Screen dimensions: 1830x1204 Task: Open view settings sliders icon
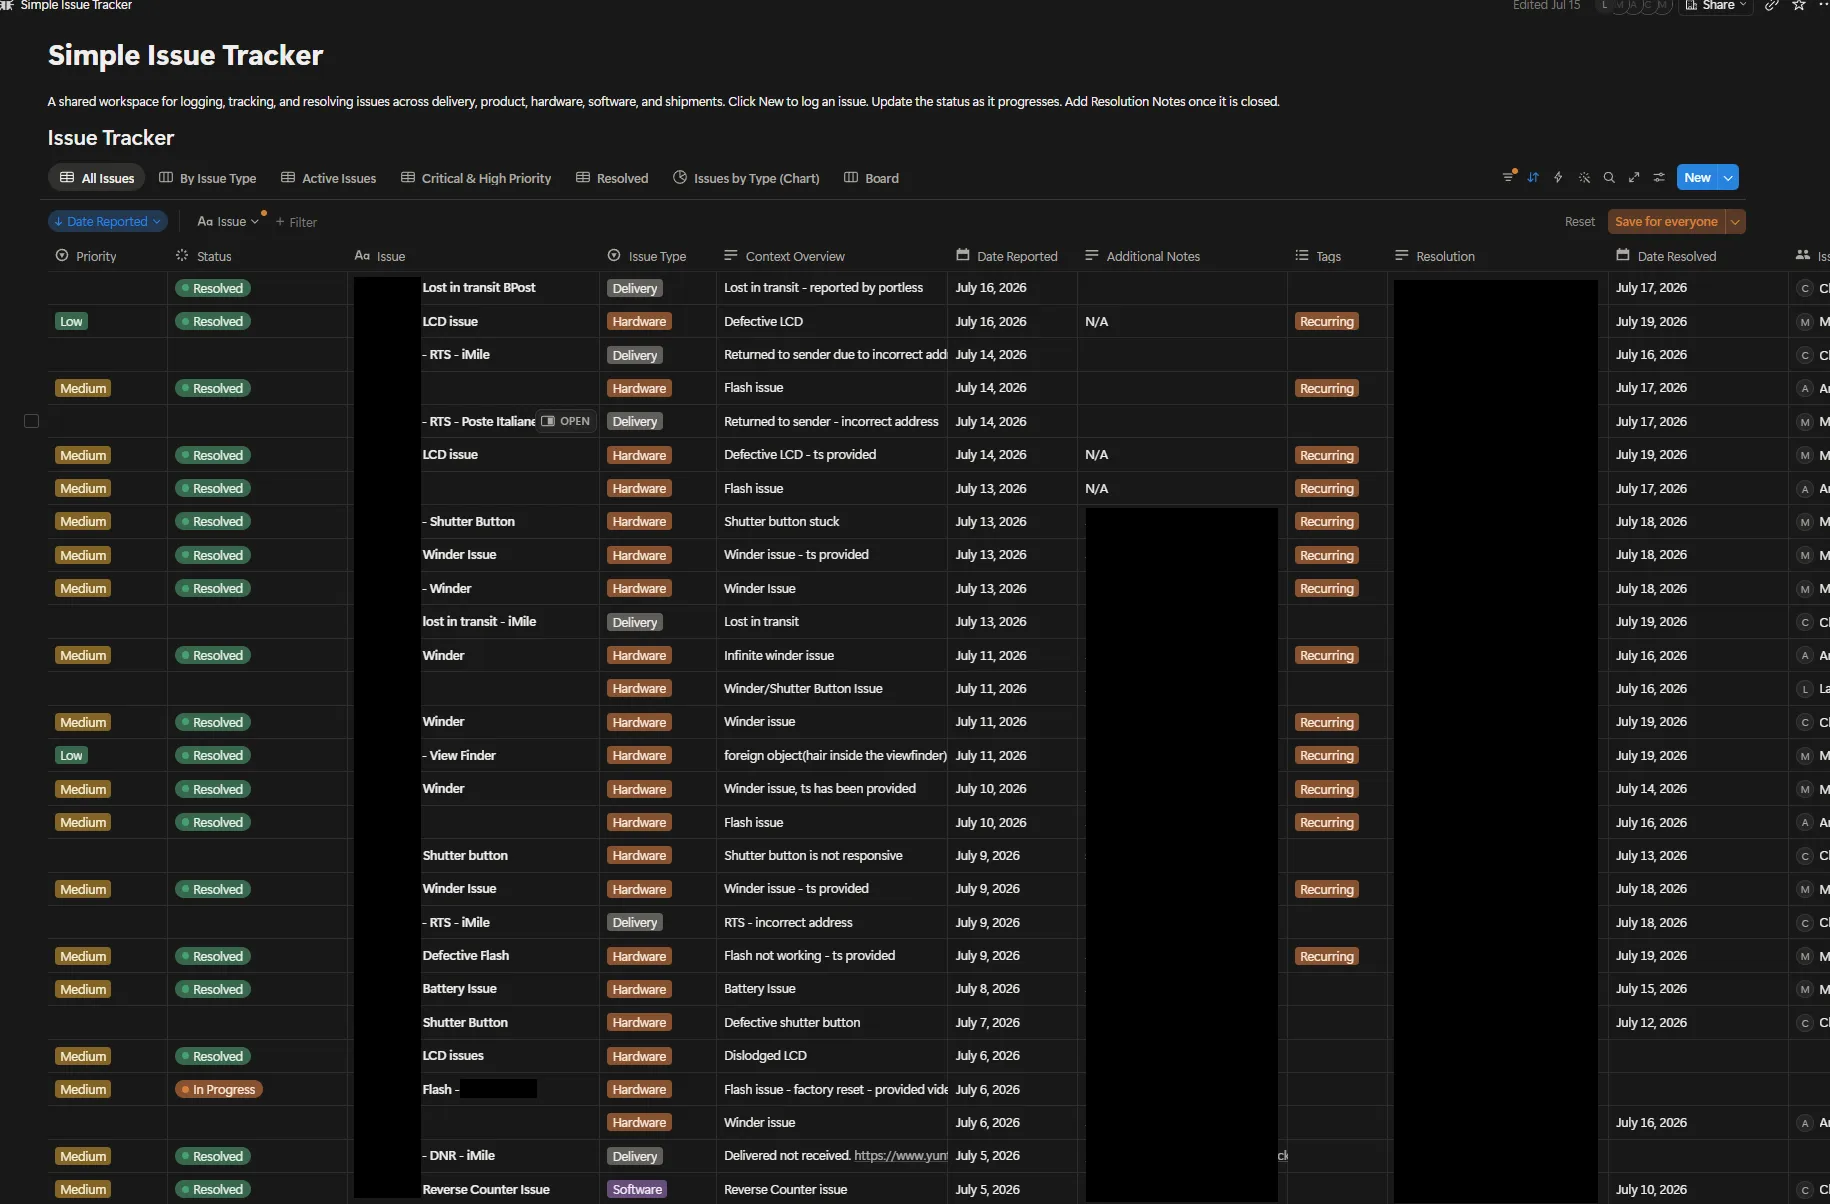(x=1659, y=177)
